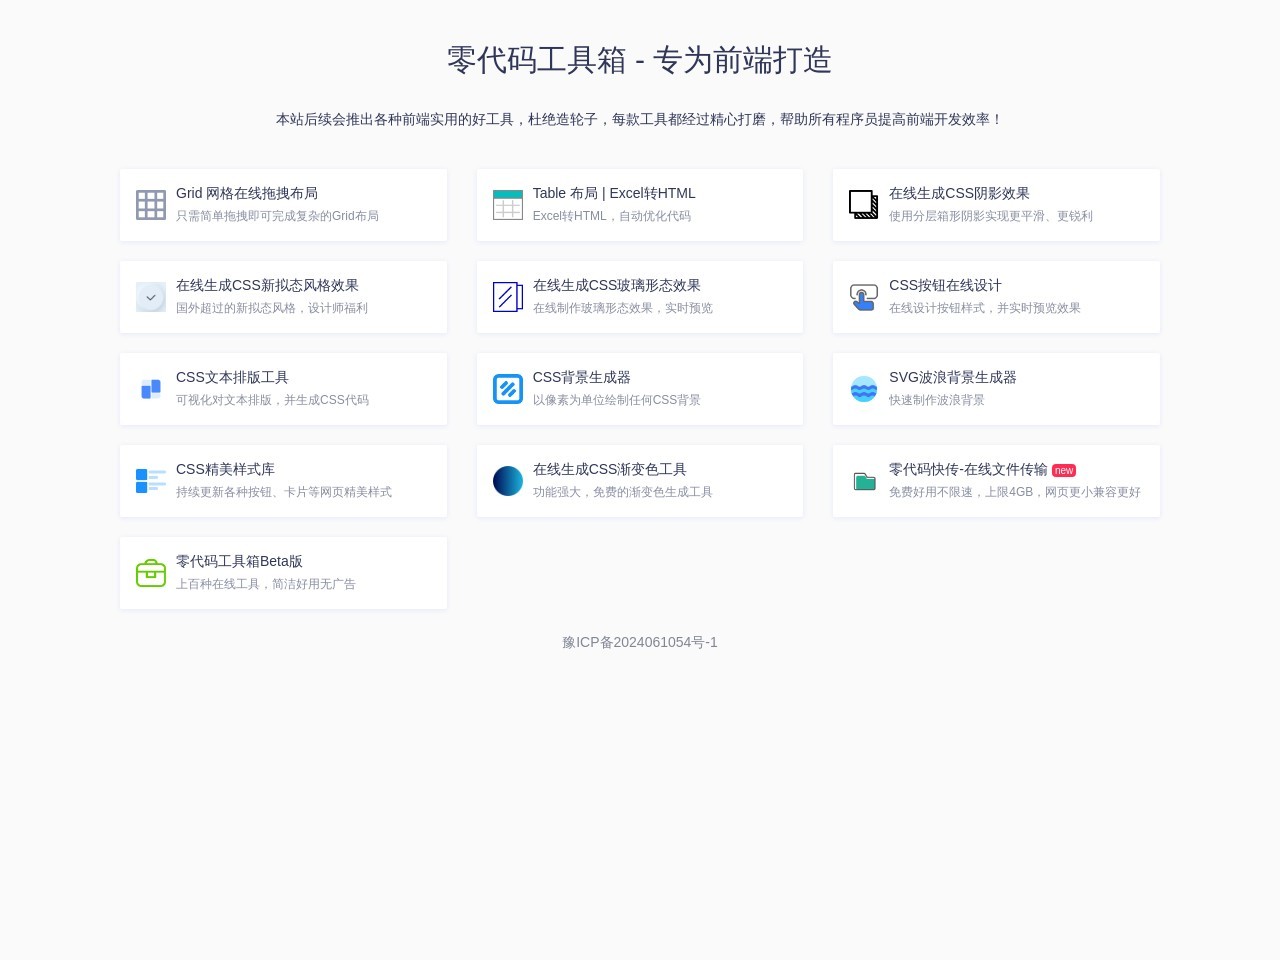Click the 豫ICP备2024061054号-1 footer link
The height and width of the screenshot is (960, 1280).
[x=640, y=642]
